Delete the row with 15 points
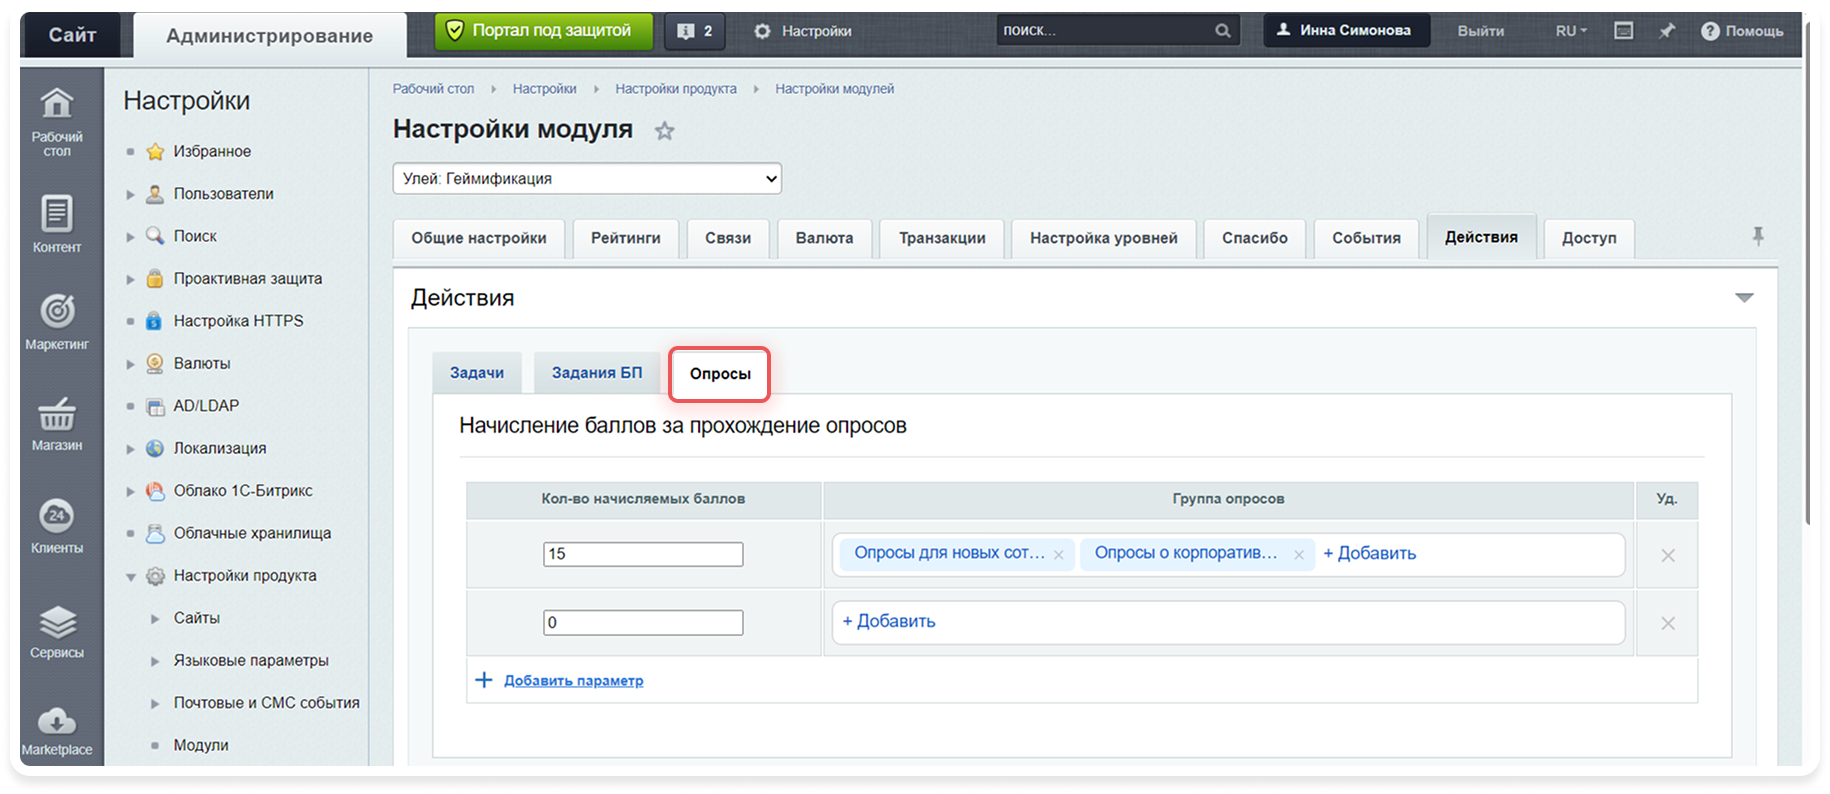1830x794 pixels. pyautogui.click(x=1668, y=555)
